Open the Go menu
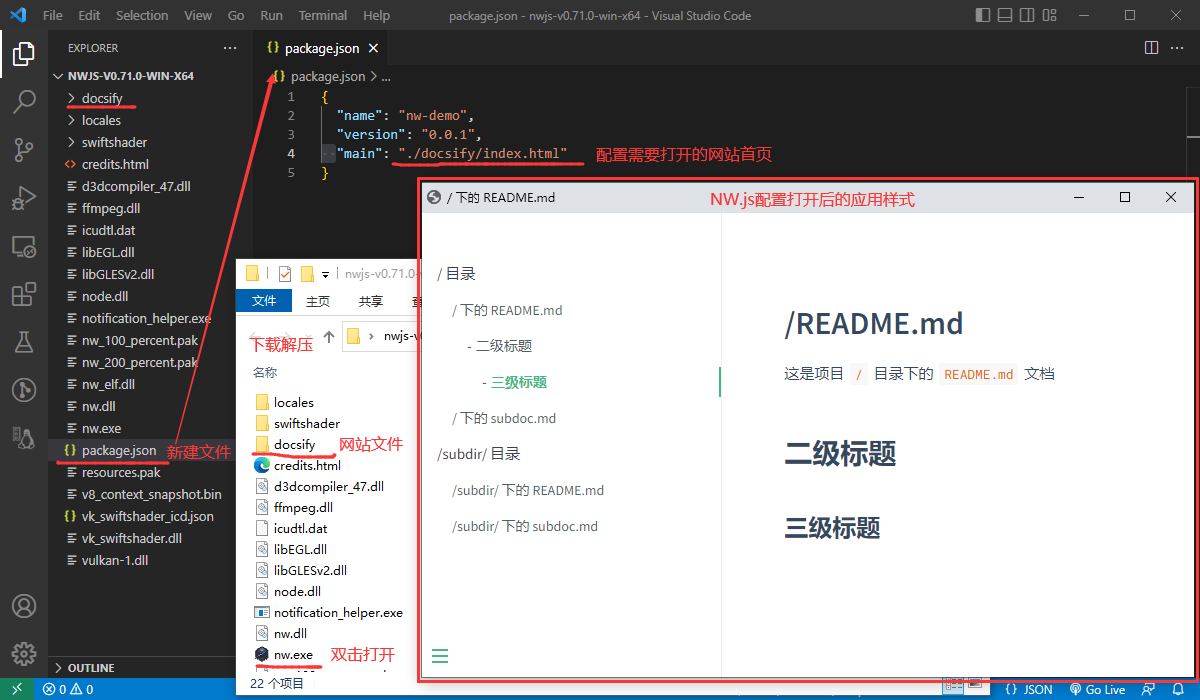 (236, 16)
